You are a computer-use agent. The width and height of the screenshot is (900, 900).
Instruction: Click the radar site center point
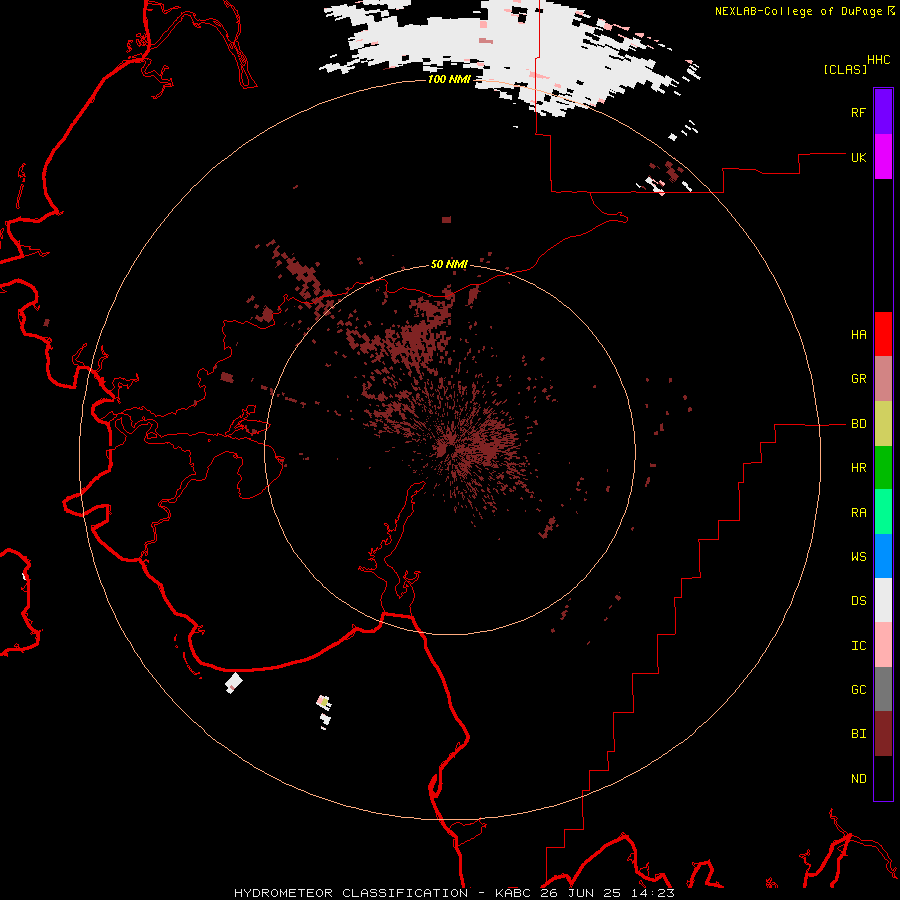450,449
